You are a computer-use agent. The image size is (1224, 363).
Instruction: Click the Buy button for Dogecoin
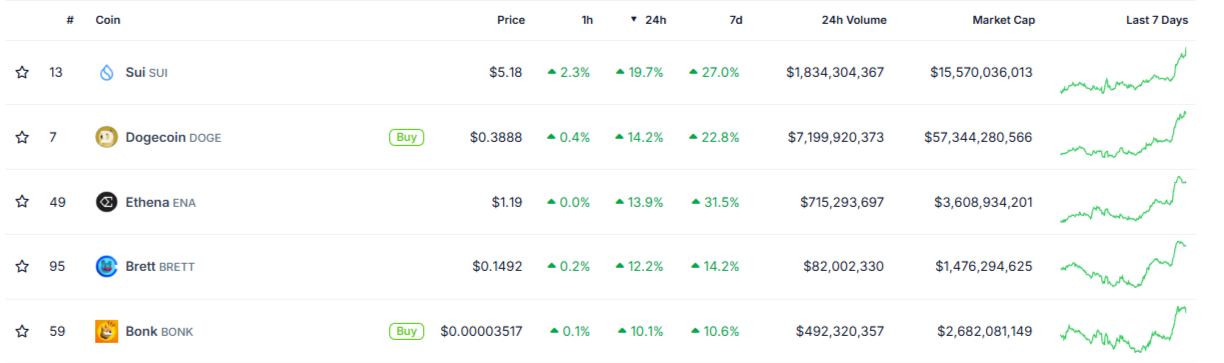(x=405, y=137)
